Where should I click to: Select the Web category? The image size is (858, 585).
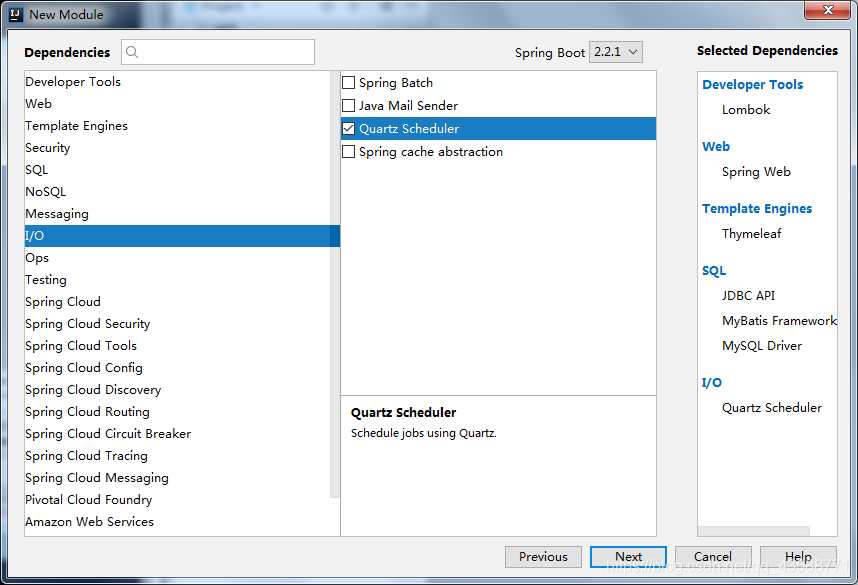pos(177,103)
